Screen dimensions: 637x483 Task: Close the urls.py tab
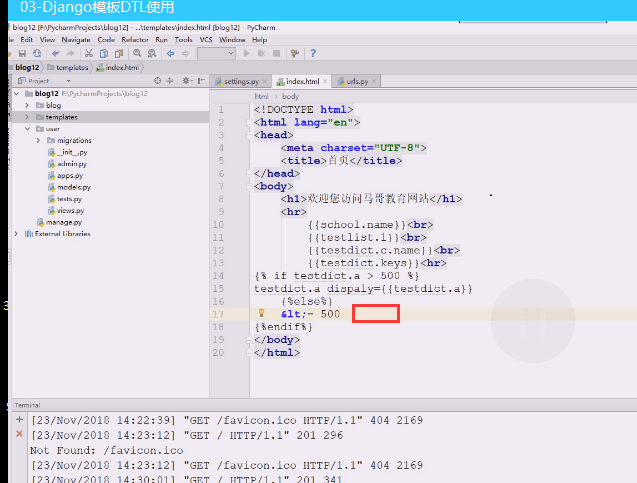[374, 82]
